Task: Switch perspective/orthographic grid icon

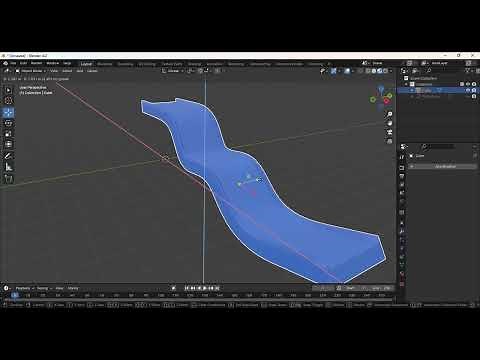Action: click(x=389, y=141)
